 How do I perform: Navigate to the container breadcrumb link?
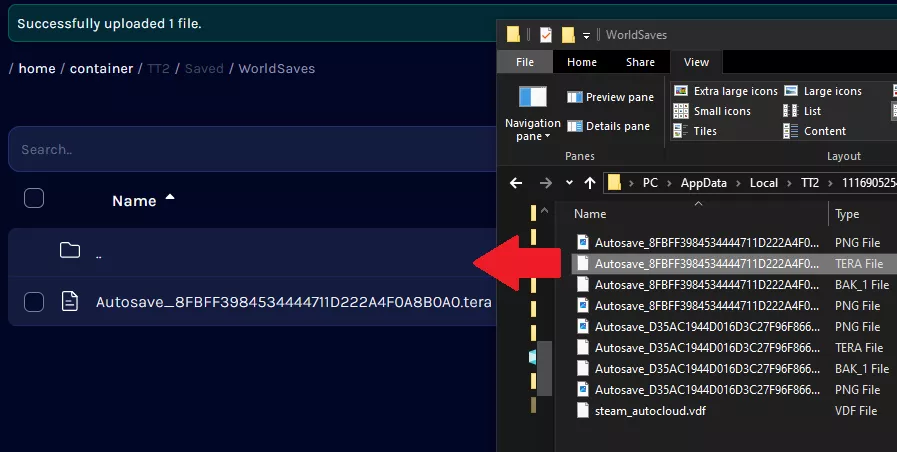101,68
